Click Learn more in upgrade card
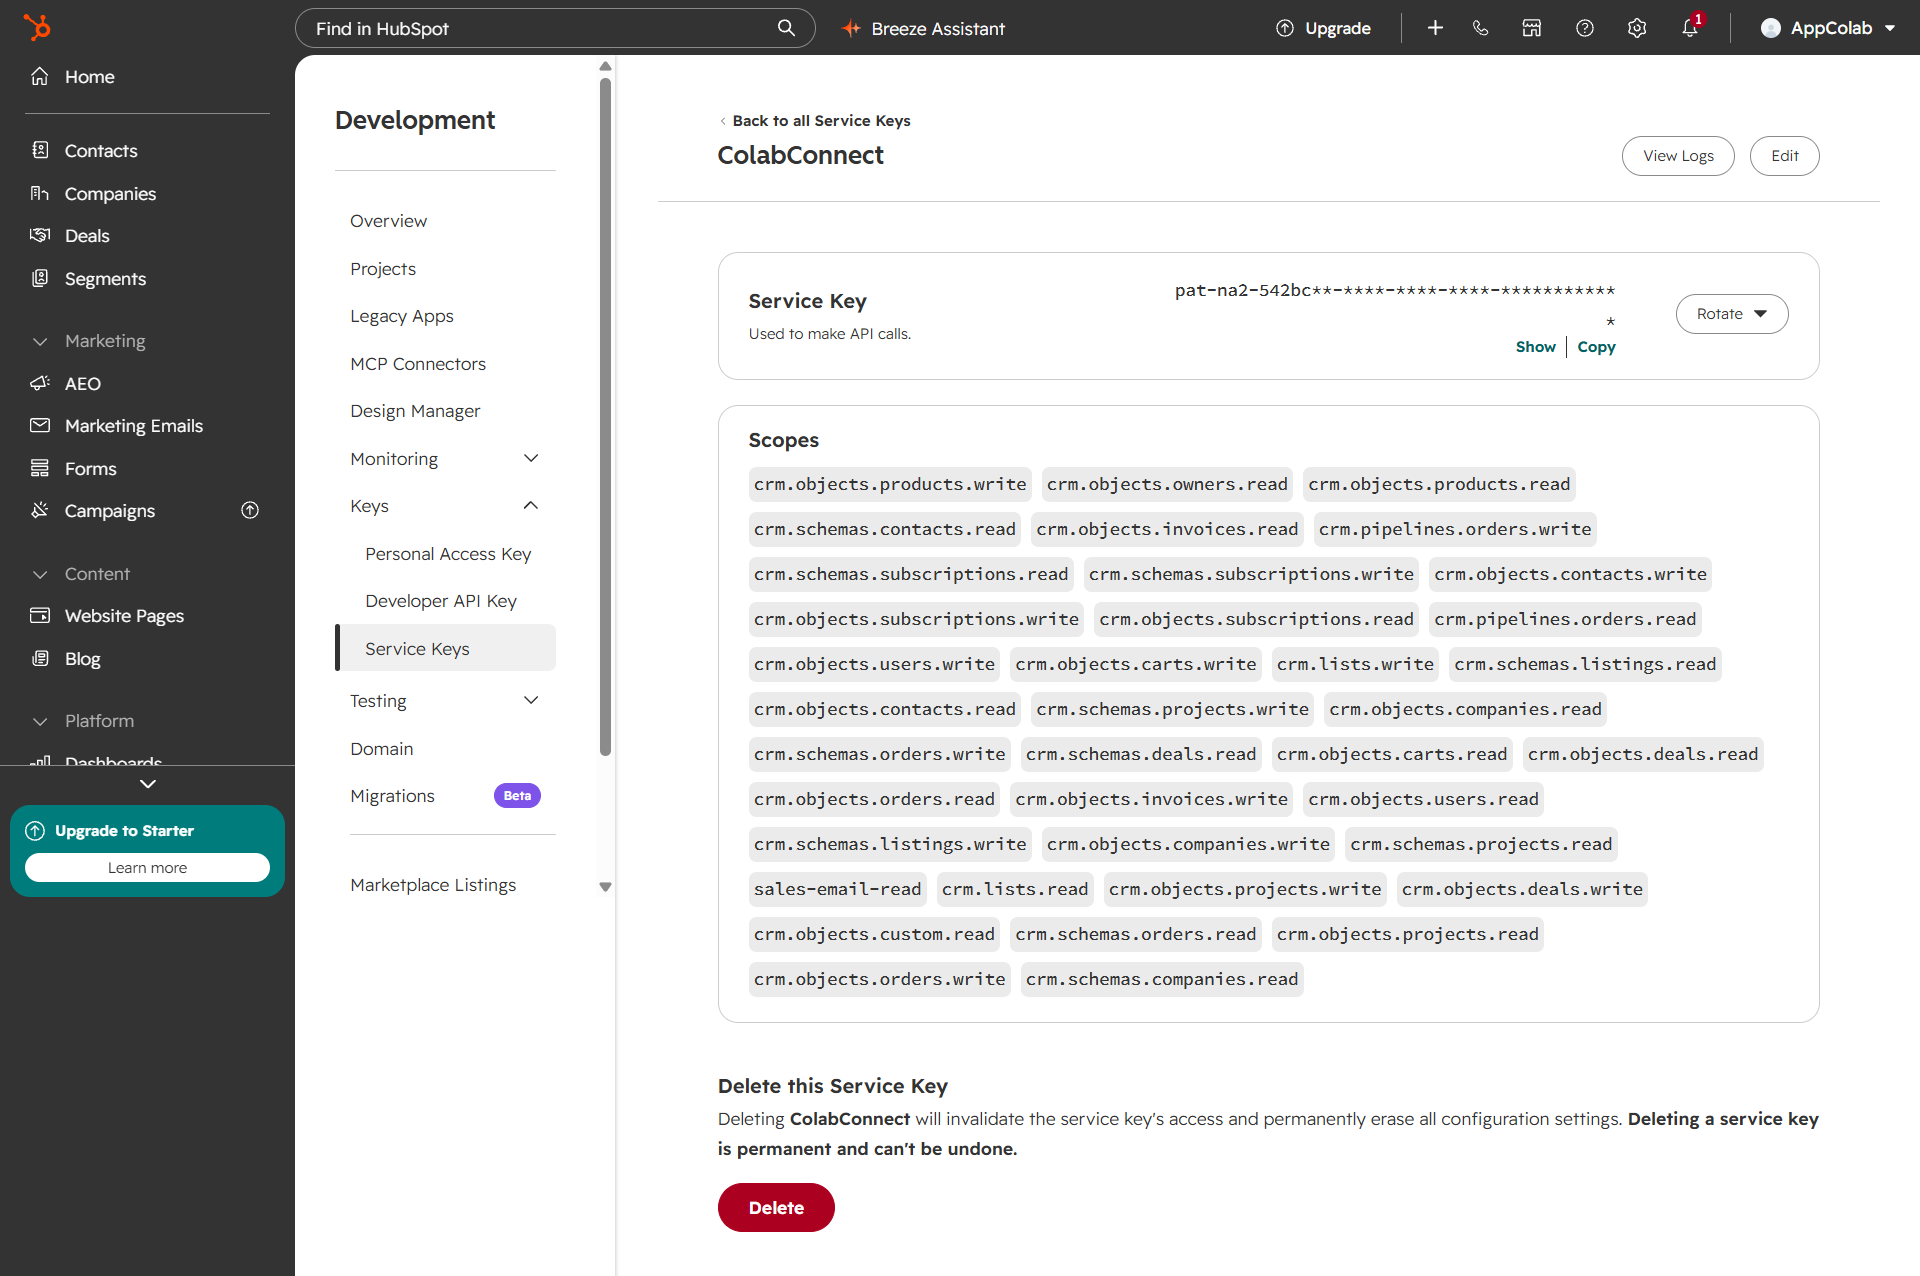1920x1276 pixels. point(147,867)
